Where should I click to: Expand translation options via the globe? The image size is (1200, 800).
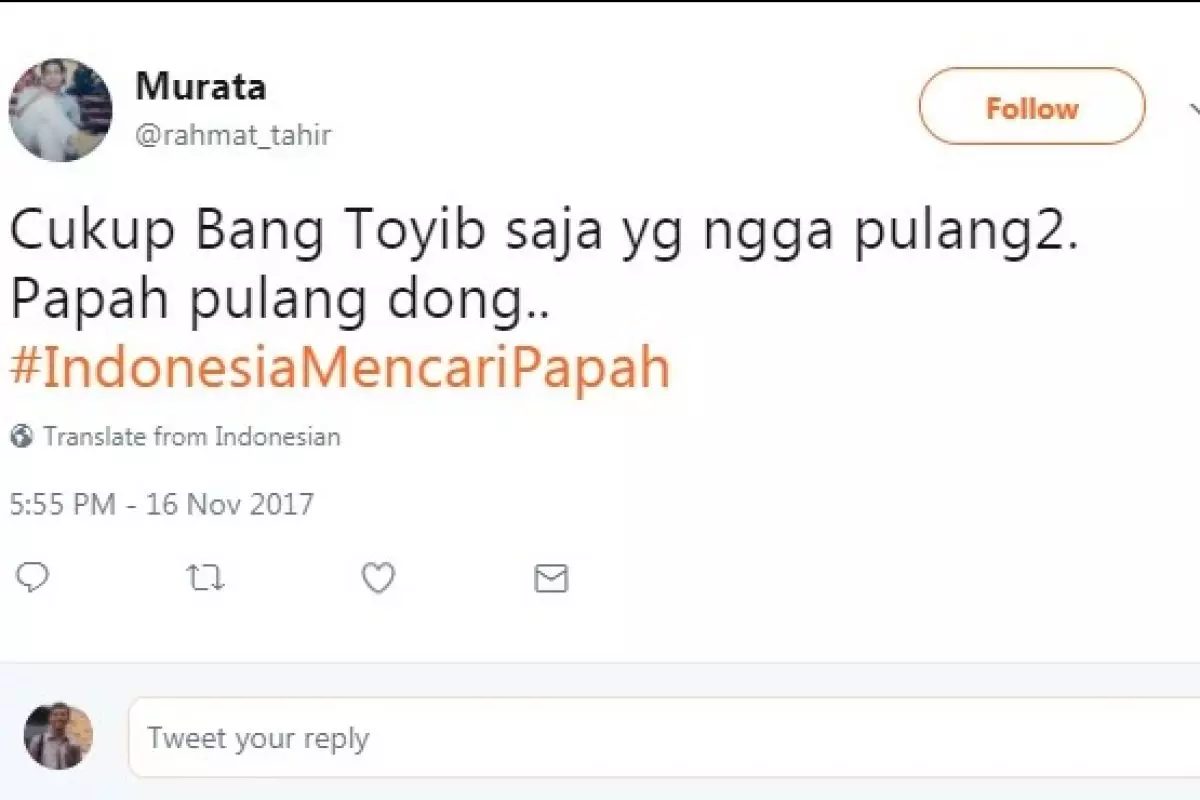(21, 435)
